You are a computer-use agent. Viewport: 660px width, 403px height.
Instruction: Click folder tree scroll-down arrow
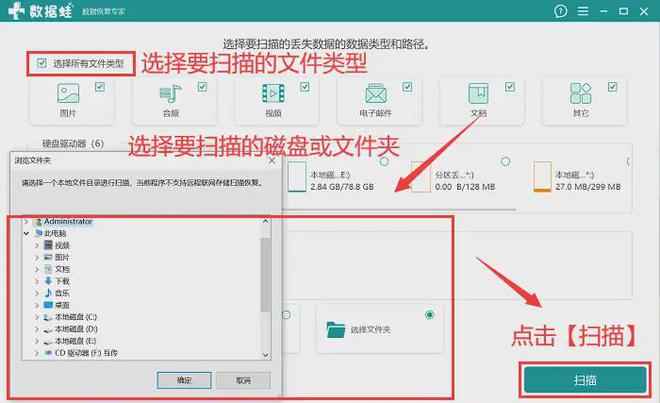(266, 355)
